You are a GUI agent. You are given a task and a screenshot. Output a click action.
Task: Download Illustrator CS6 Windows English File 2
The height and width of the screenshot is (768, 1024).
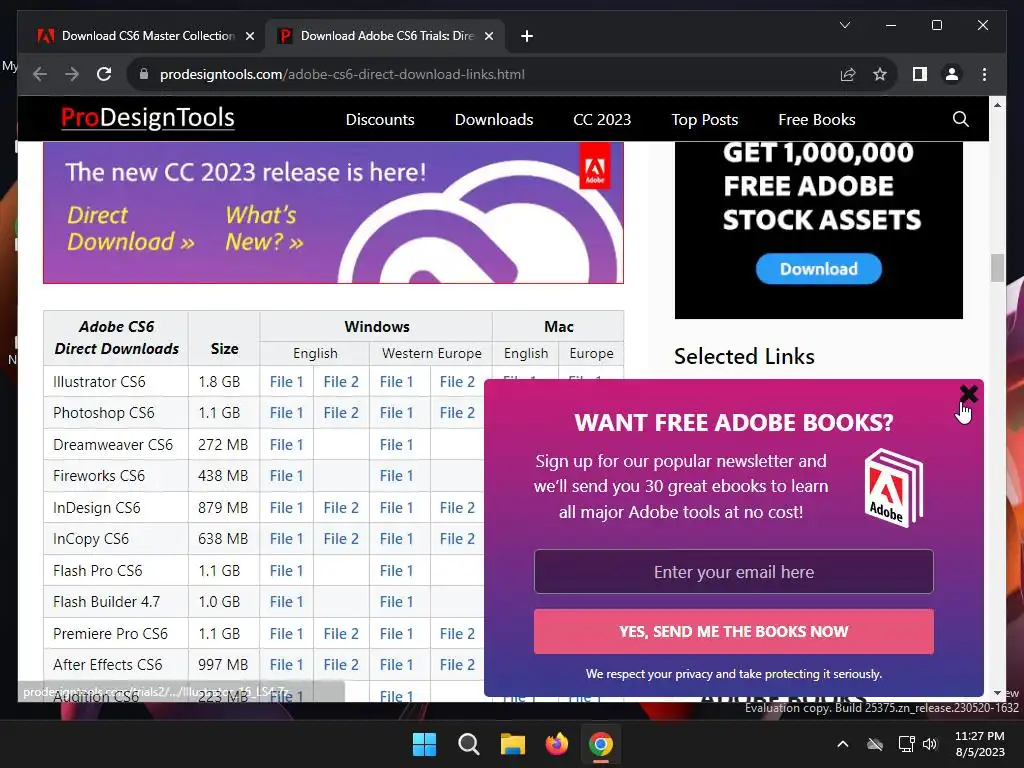click(341, 381)
